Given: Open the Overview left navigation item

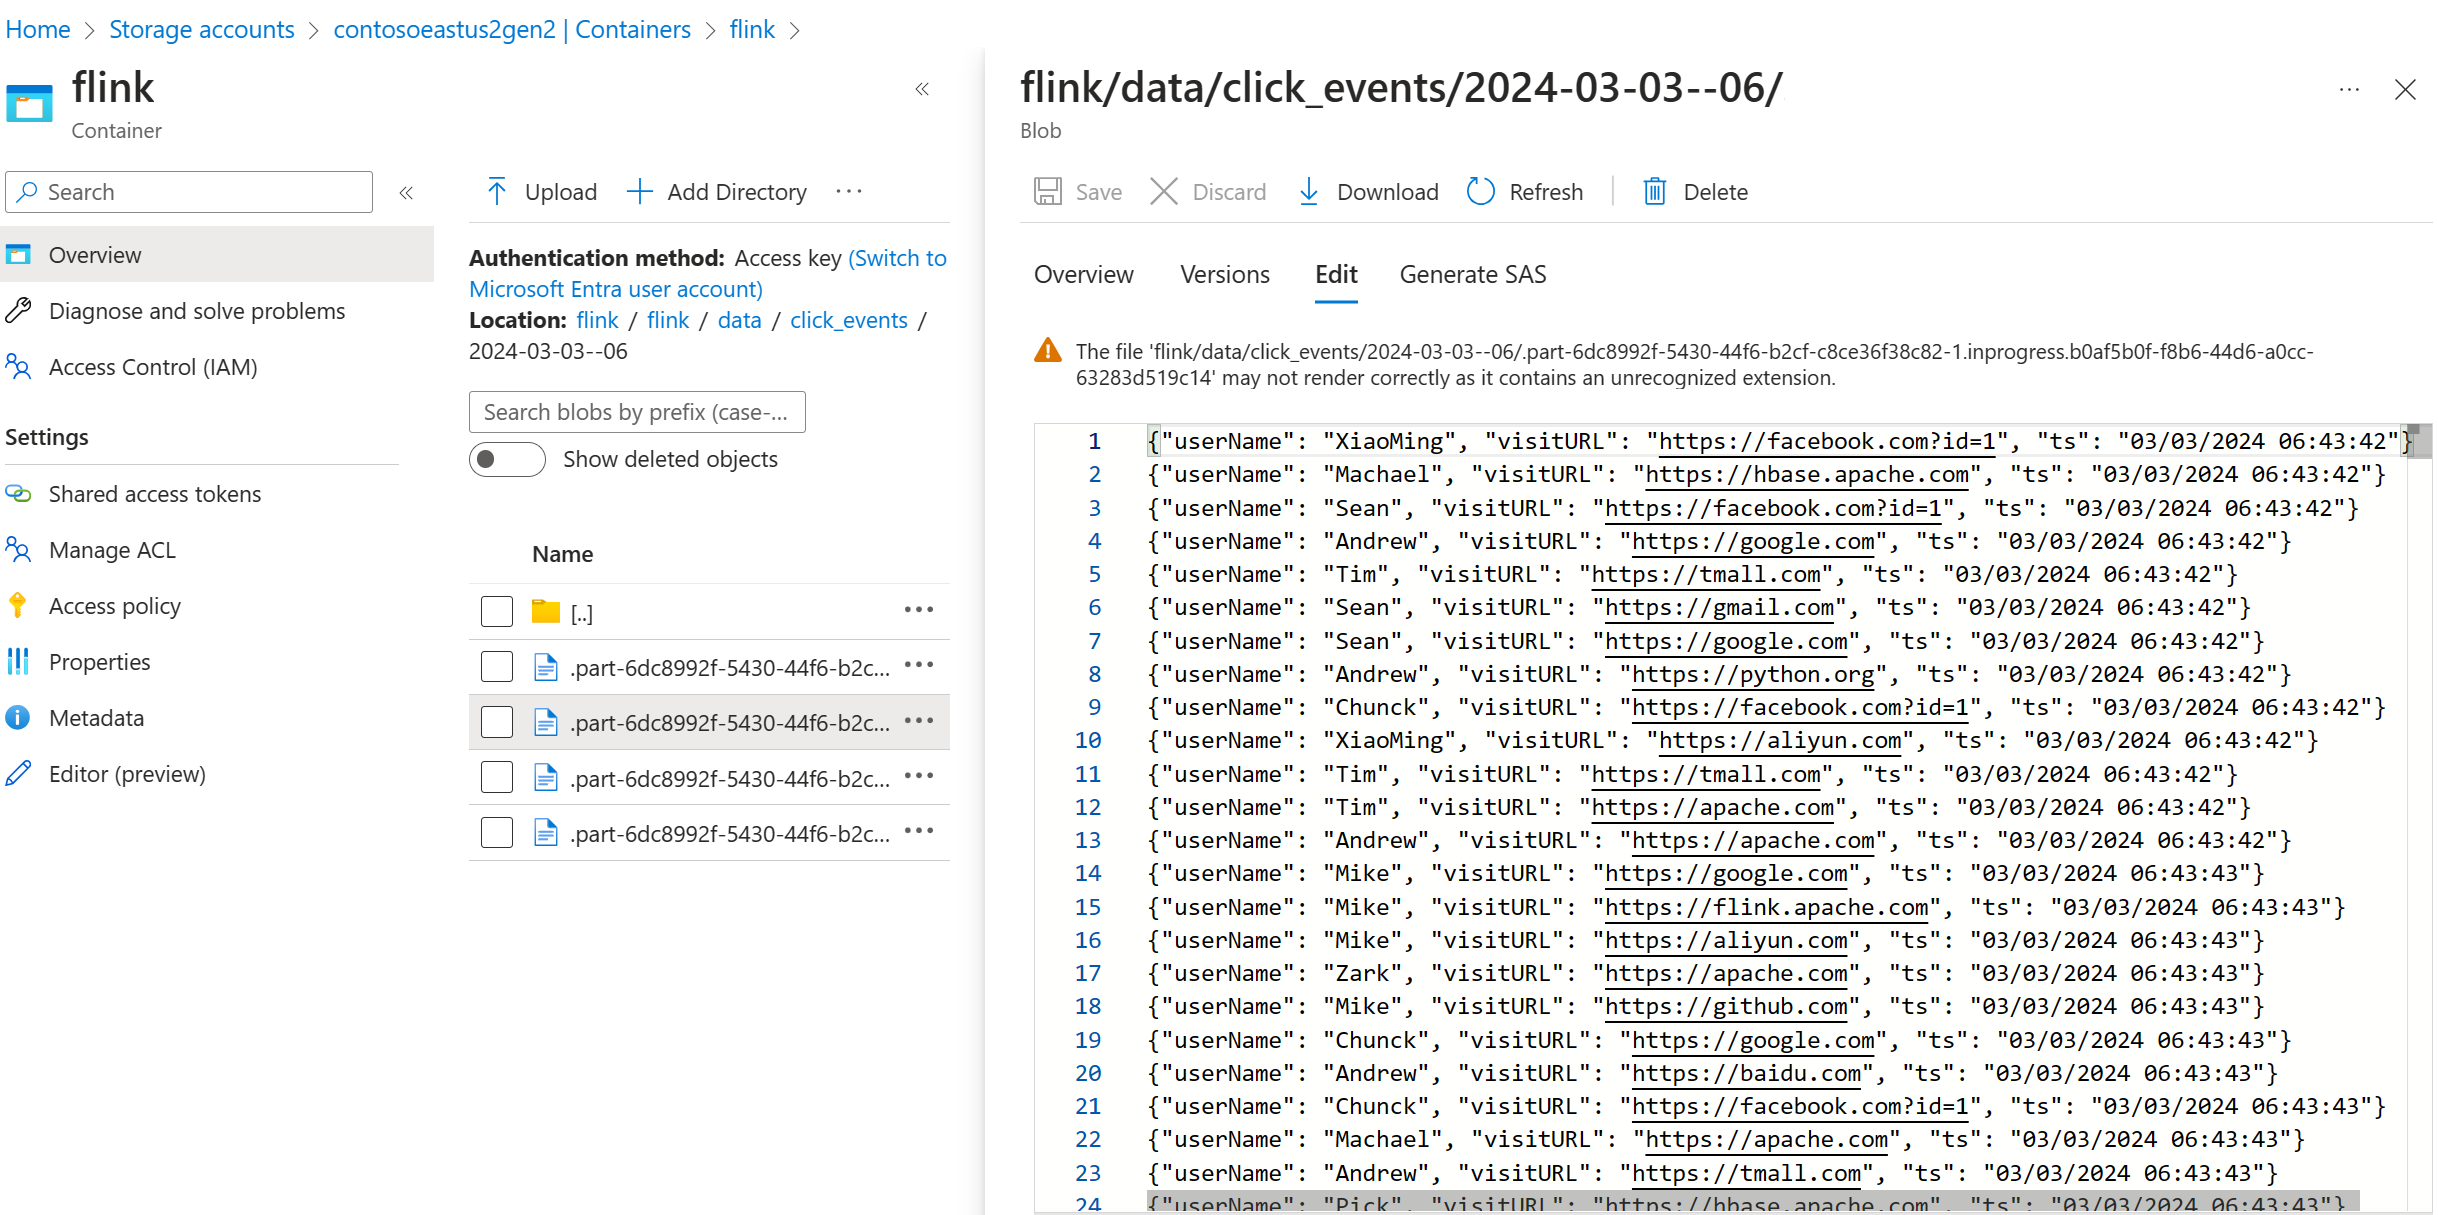Looking at the screenshot, I should pyautogui.click(x=96, y=254).
